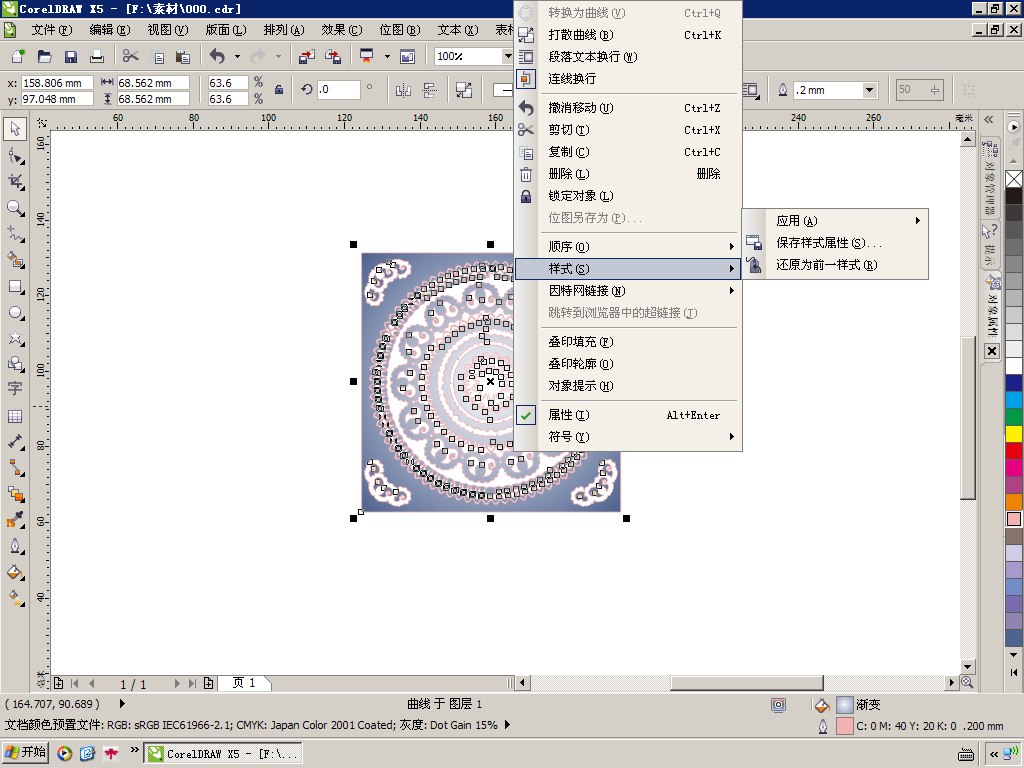
Task: Expand the 因特网链接(N) submenu
Action: pyautogui.click(x=628, y=291)
